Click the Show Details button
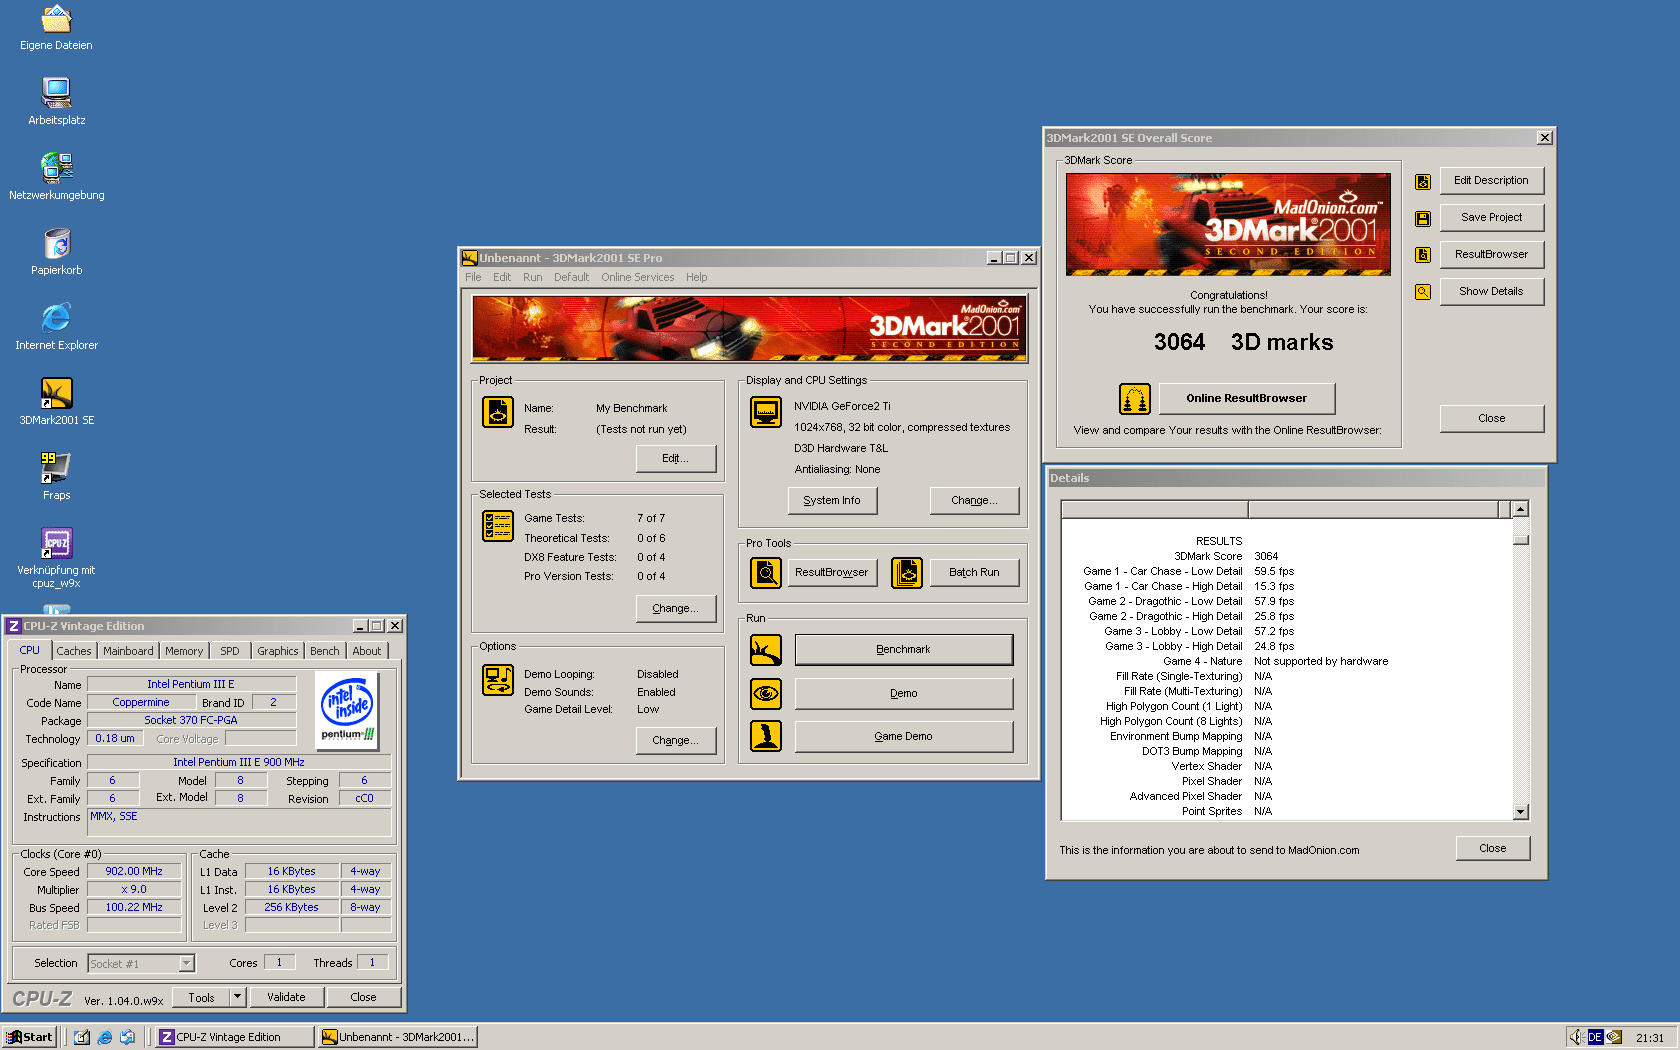 pos(1492,292)
